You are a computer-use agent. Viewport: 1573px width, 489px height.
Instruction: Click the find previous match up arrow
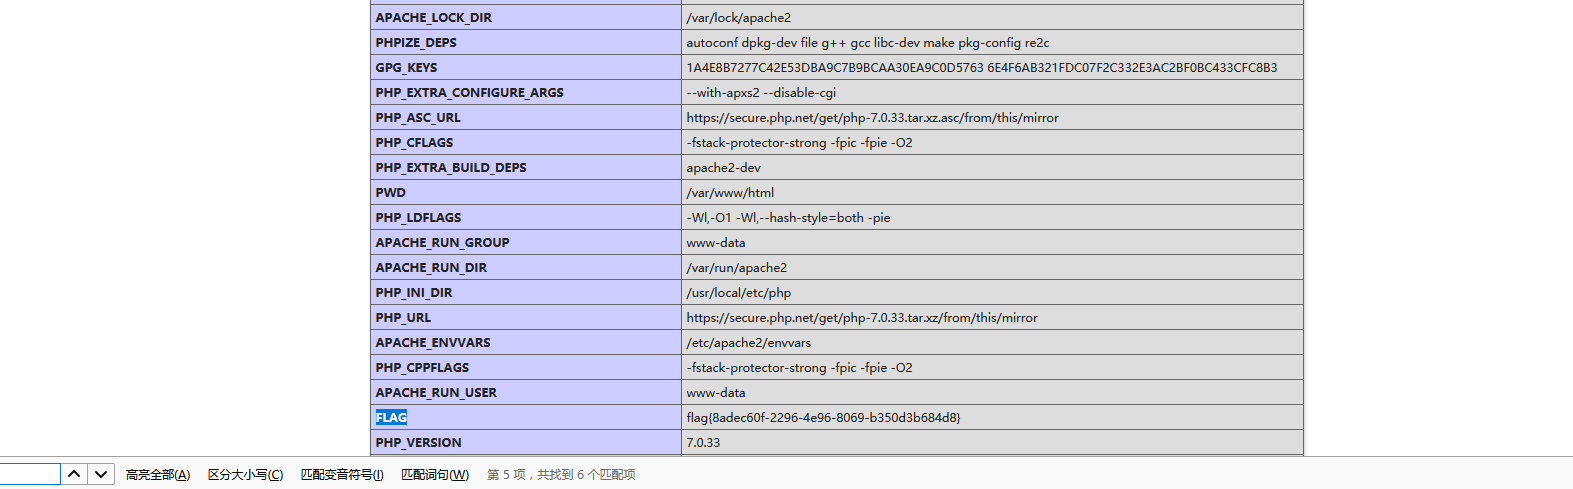tap(74, 474)
